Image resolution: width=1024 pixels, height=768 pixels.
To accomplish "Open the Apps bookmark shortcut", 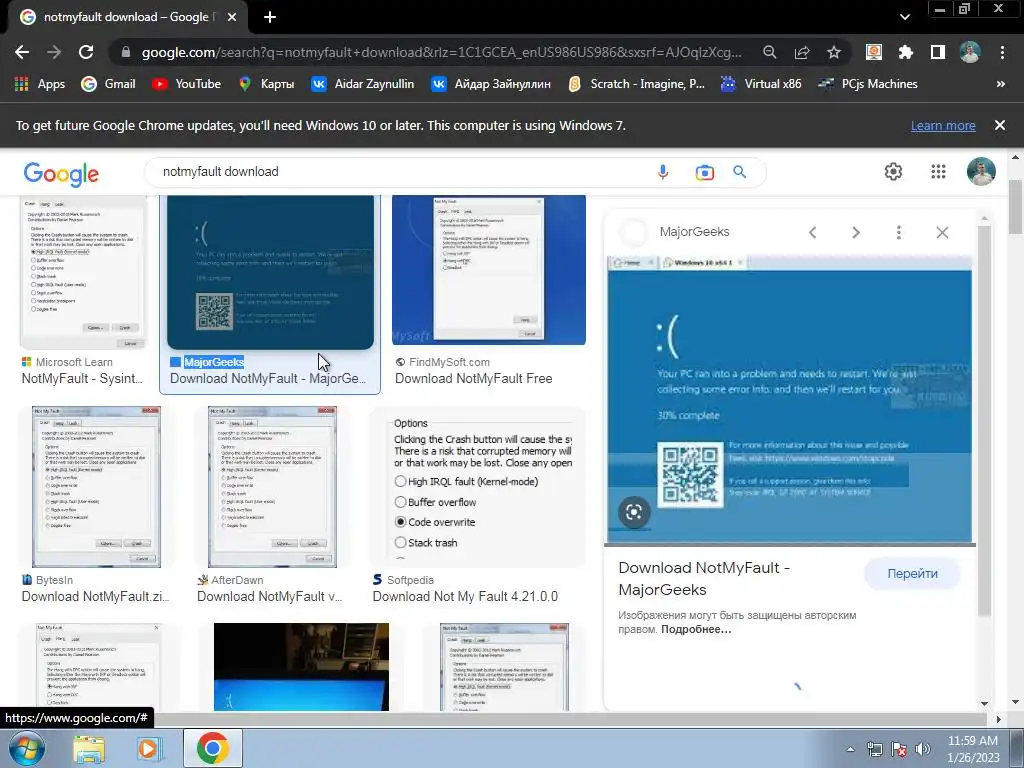I will pyautogui.click(x=40, y=84).
